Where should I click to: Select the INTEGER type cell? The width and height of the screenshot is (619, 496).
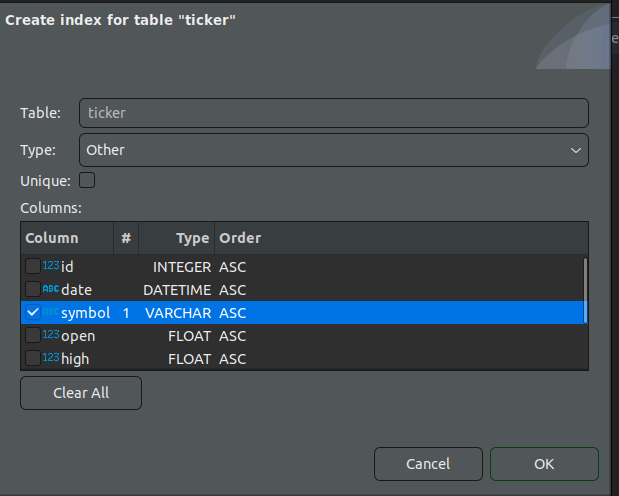pyautogui.click(x=182, y=267)
